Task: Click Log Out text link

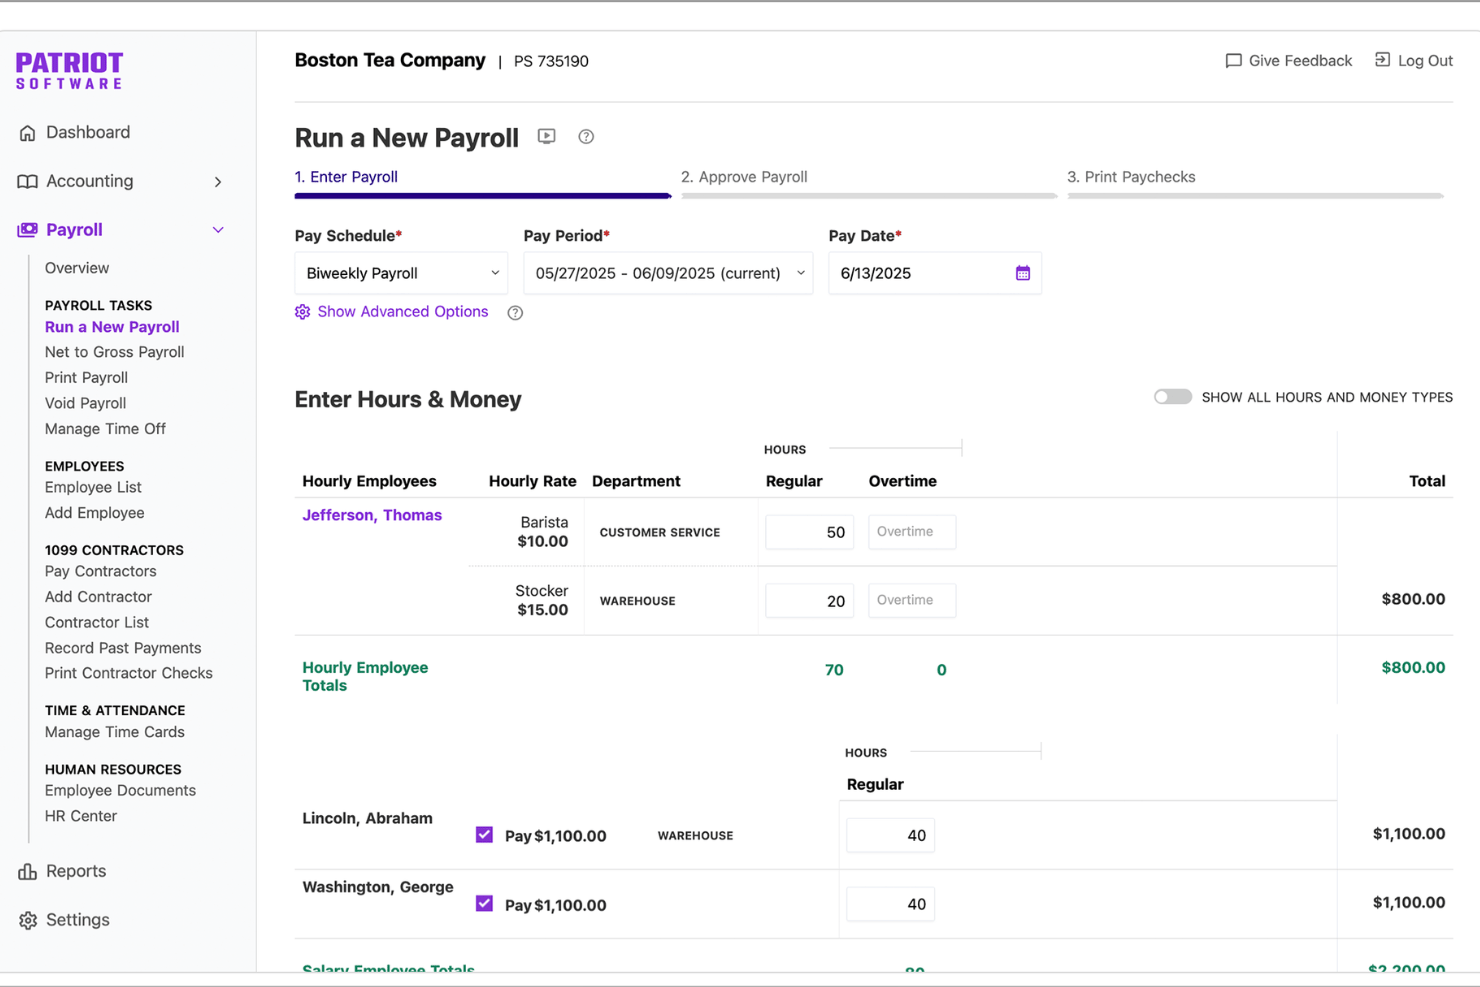Action: (1425, 61)
